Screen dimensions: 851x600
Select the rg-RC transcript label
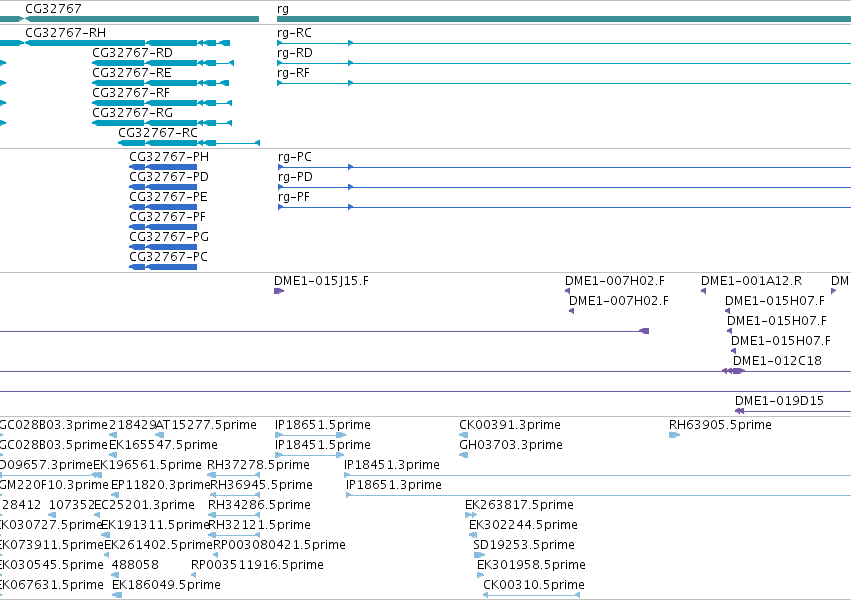(x=294, y=33)
